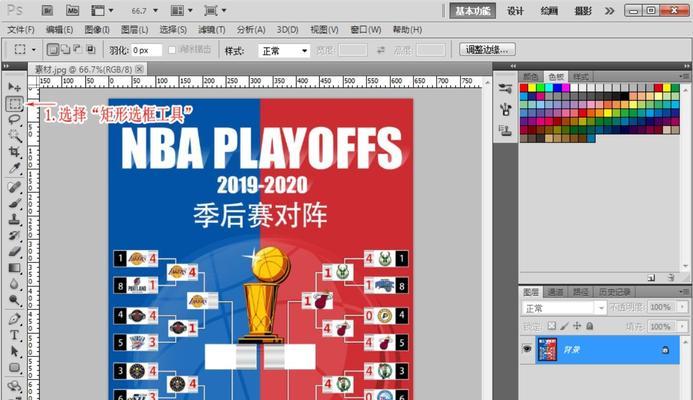The width and height of the screenshot is (693, 400).
Task: Select the 摄影 workspace button
Action: 583,11
